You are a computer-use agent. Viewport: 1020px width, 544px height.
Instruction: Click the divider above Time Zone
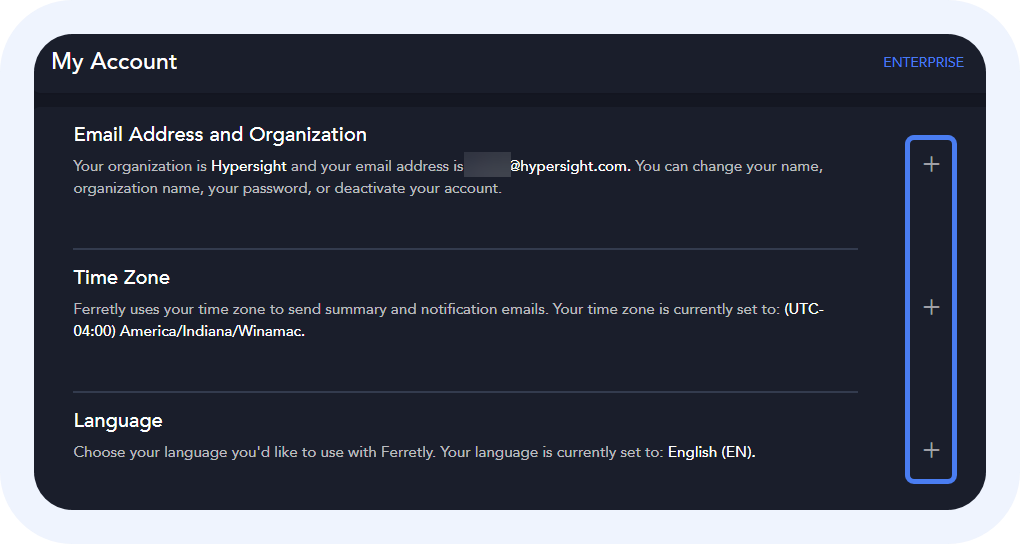(x=465, y=248)
